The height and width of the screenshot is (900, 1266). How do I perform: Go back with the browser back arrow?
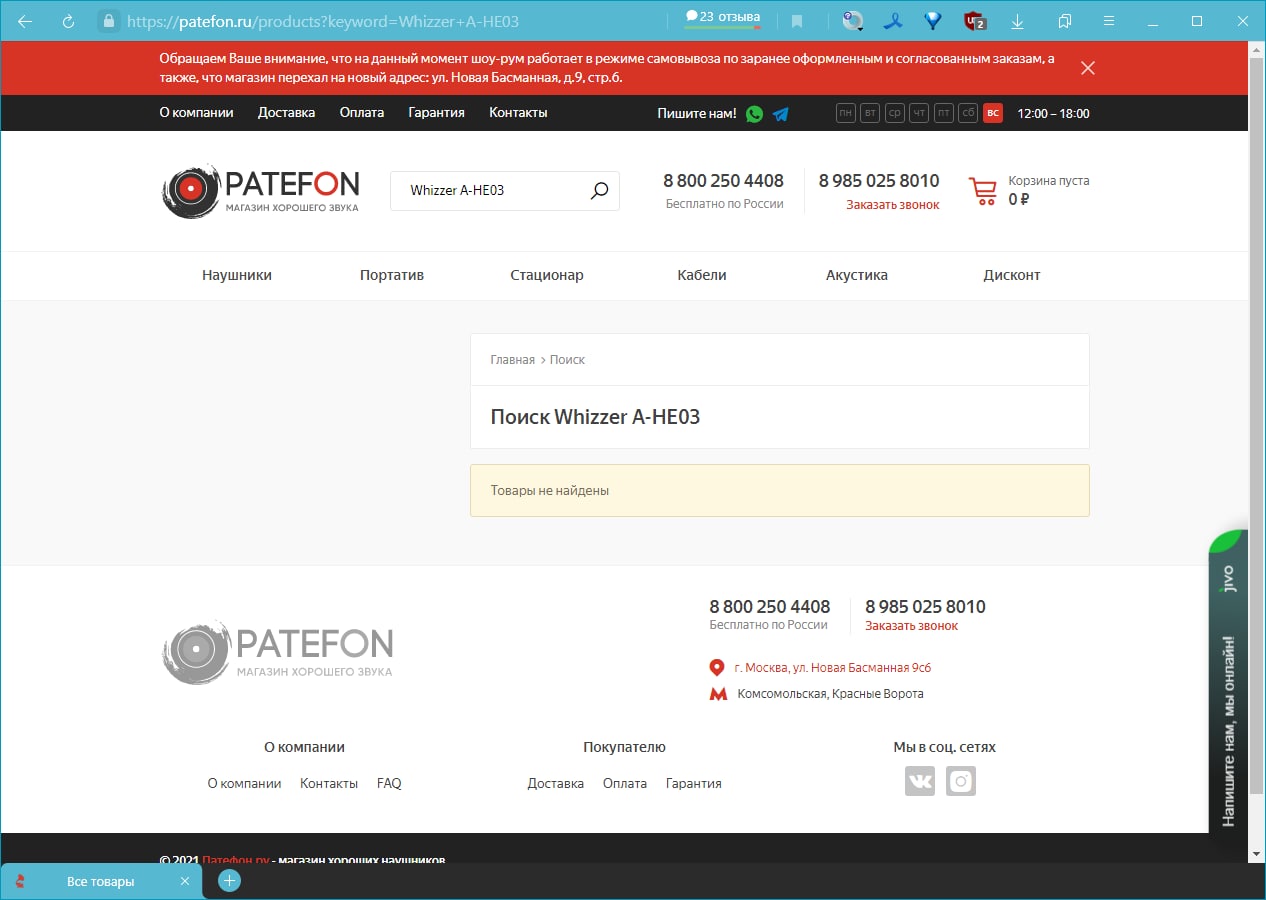26,21
